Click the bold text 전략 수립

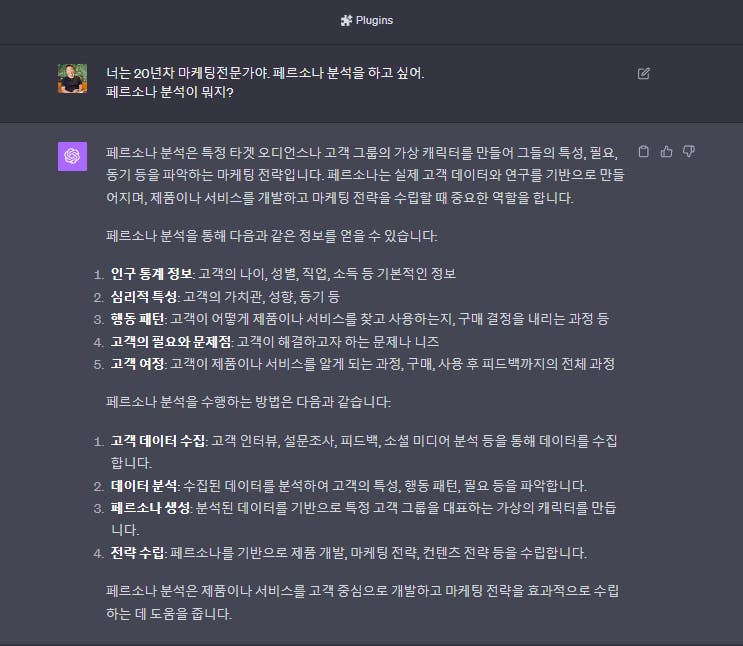(137, 553)
